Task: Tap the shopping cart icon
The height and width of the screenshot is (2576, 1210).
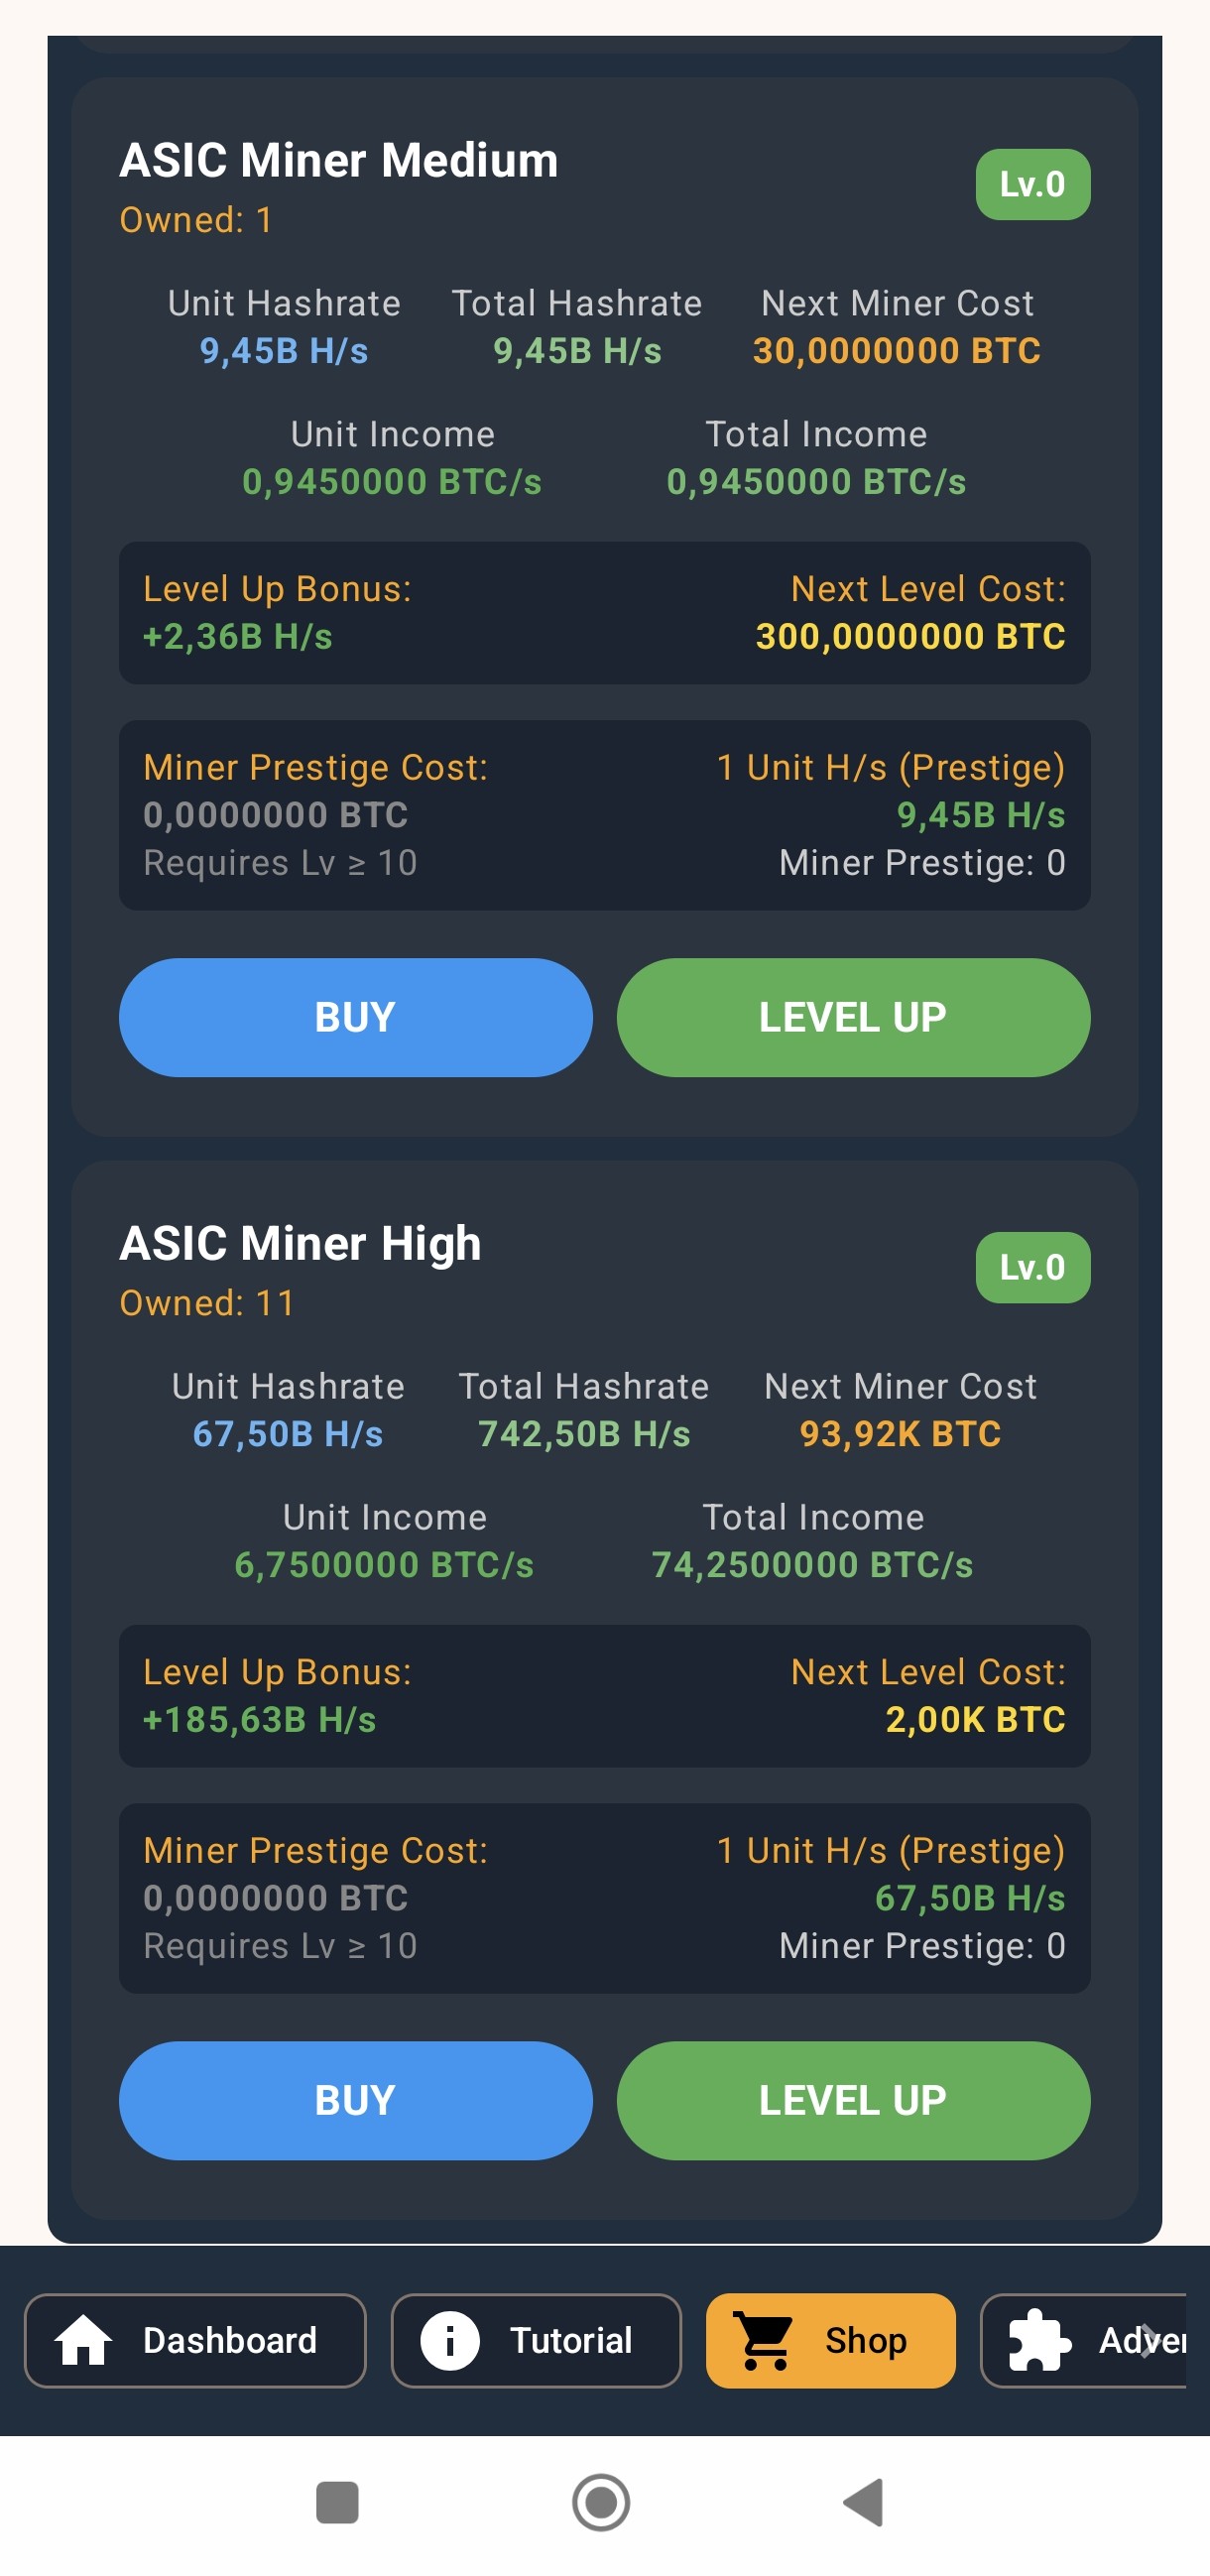Action: point(765,2340)
